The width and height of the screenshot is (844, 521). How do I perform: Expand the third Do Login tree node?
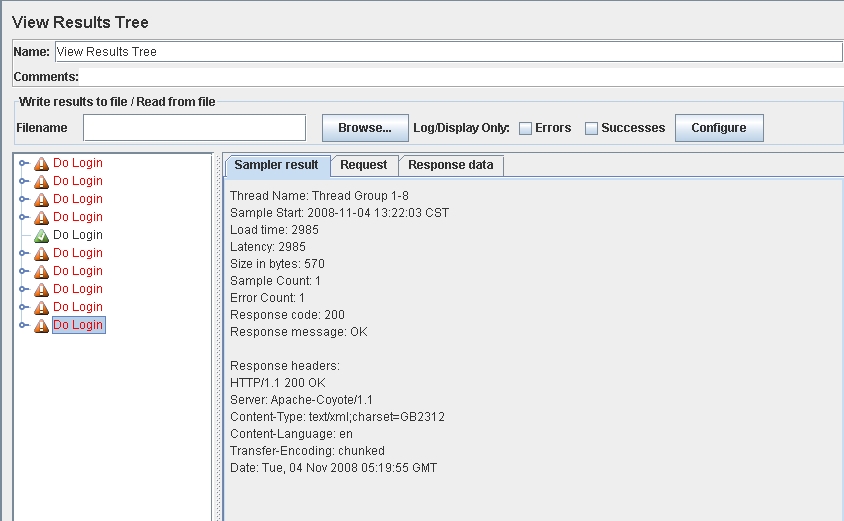[x=23, y=199]
